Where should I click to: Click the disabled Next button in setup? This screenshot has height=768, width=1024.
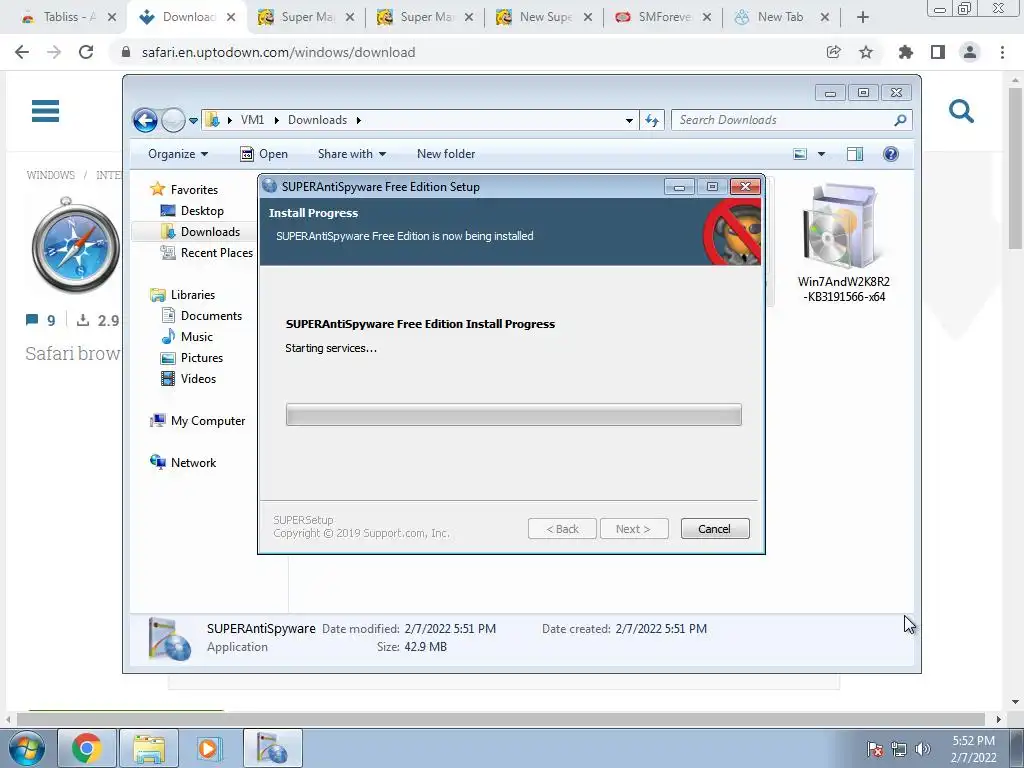coord(633,529)
